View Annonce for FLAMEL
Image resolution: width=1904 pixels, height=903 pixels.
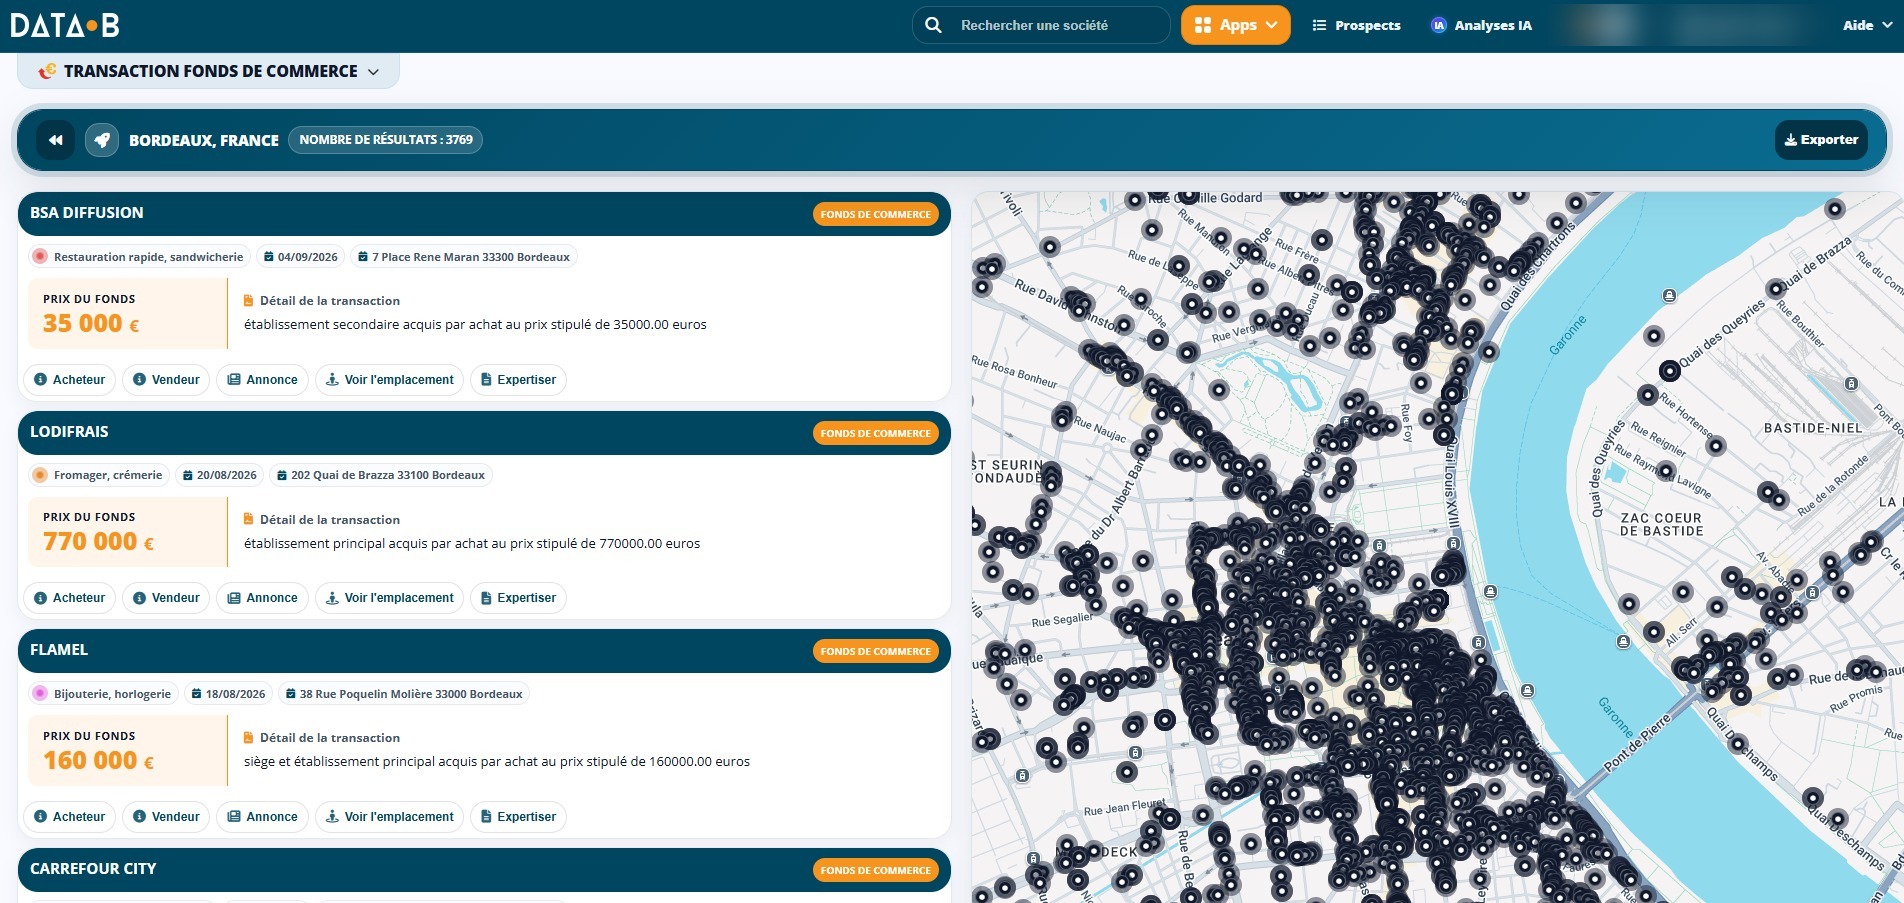click(262, 817)
